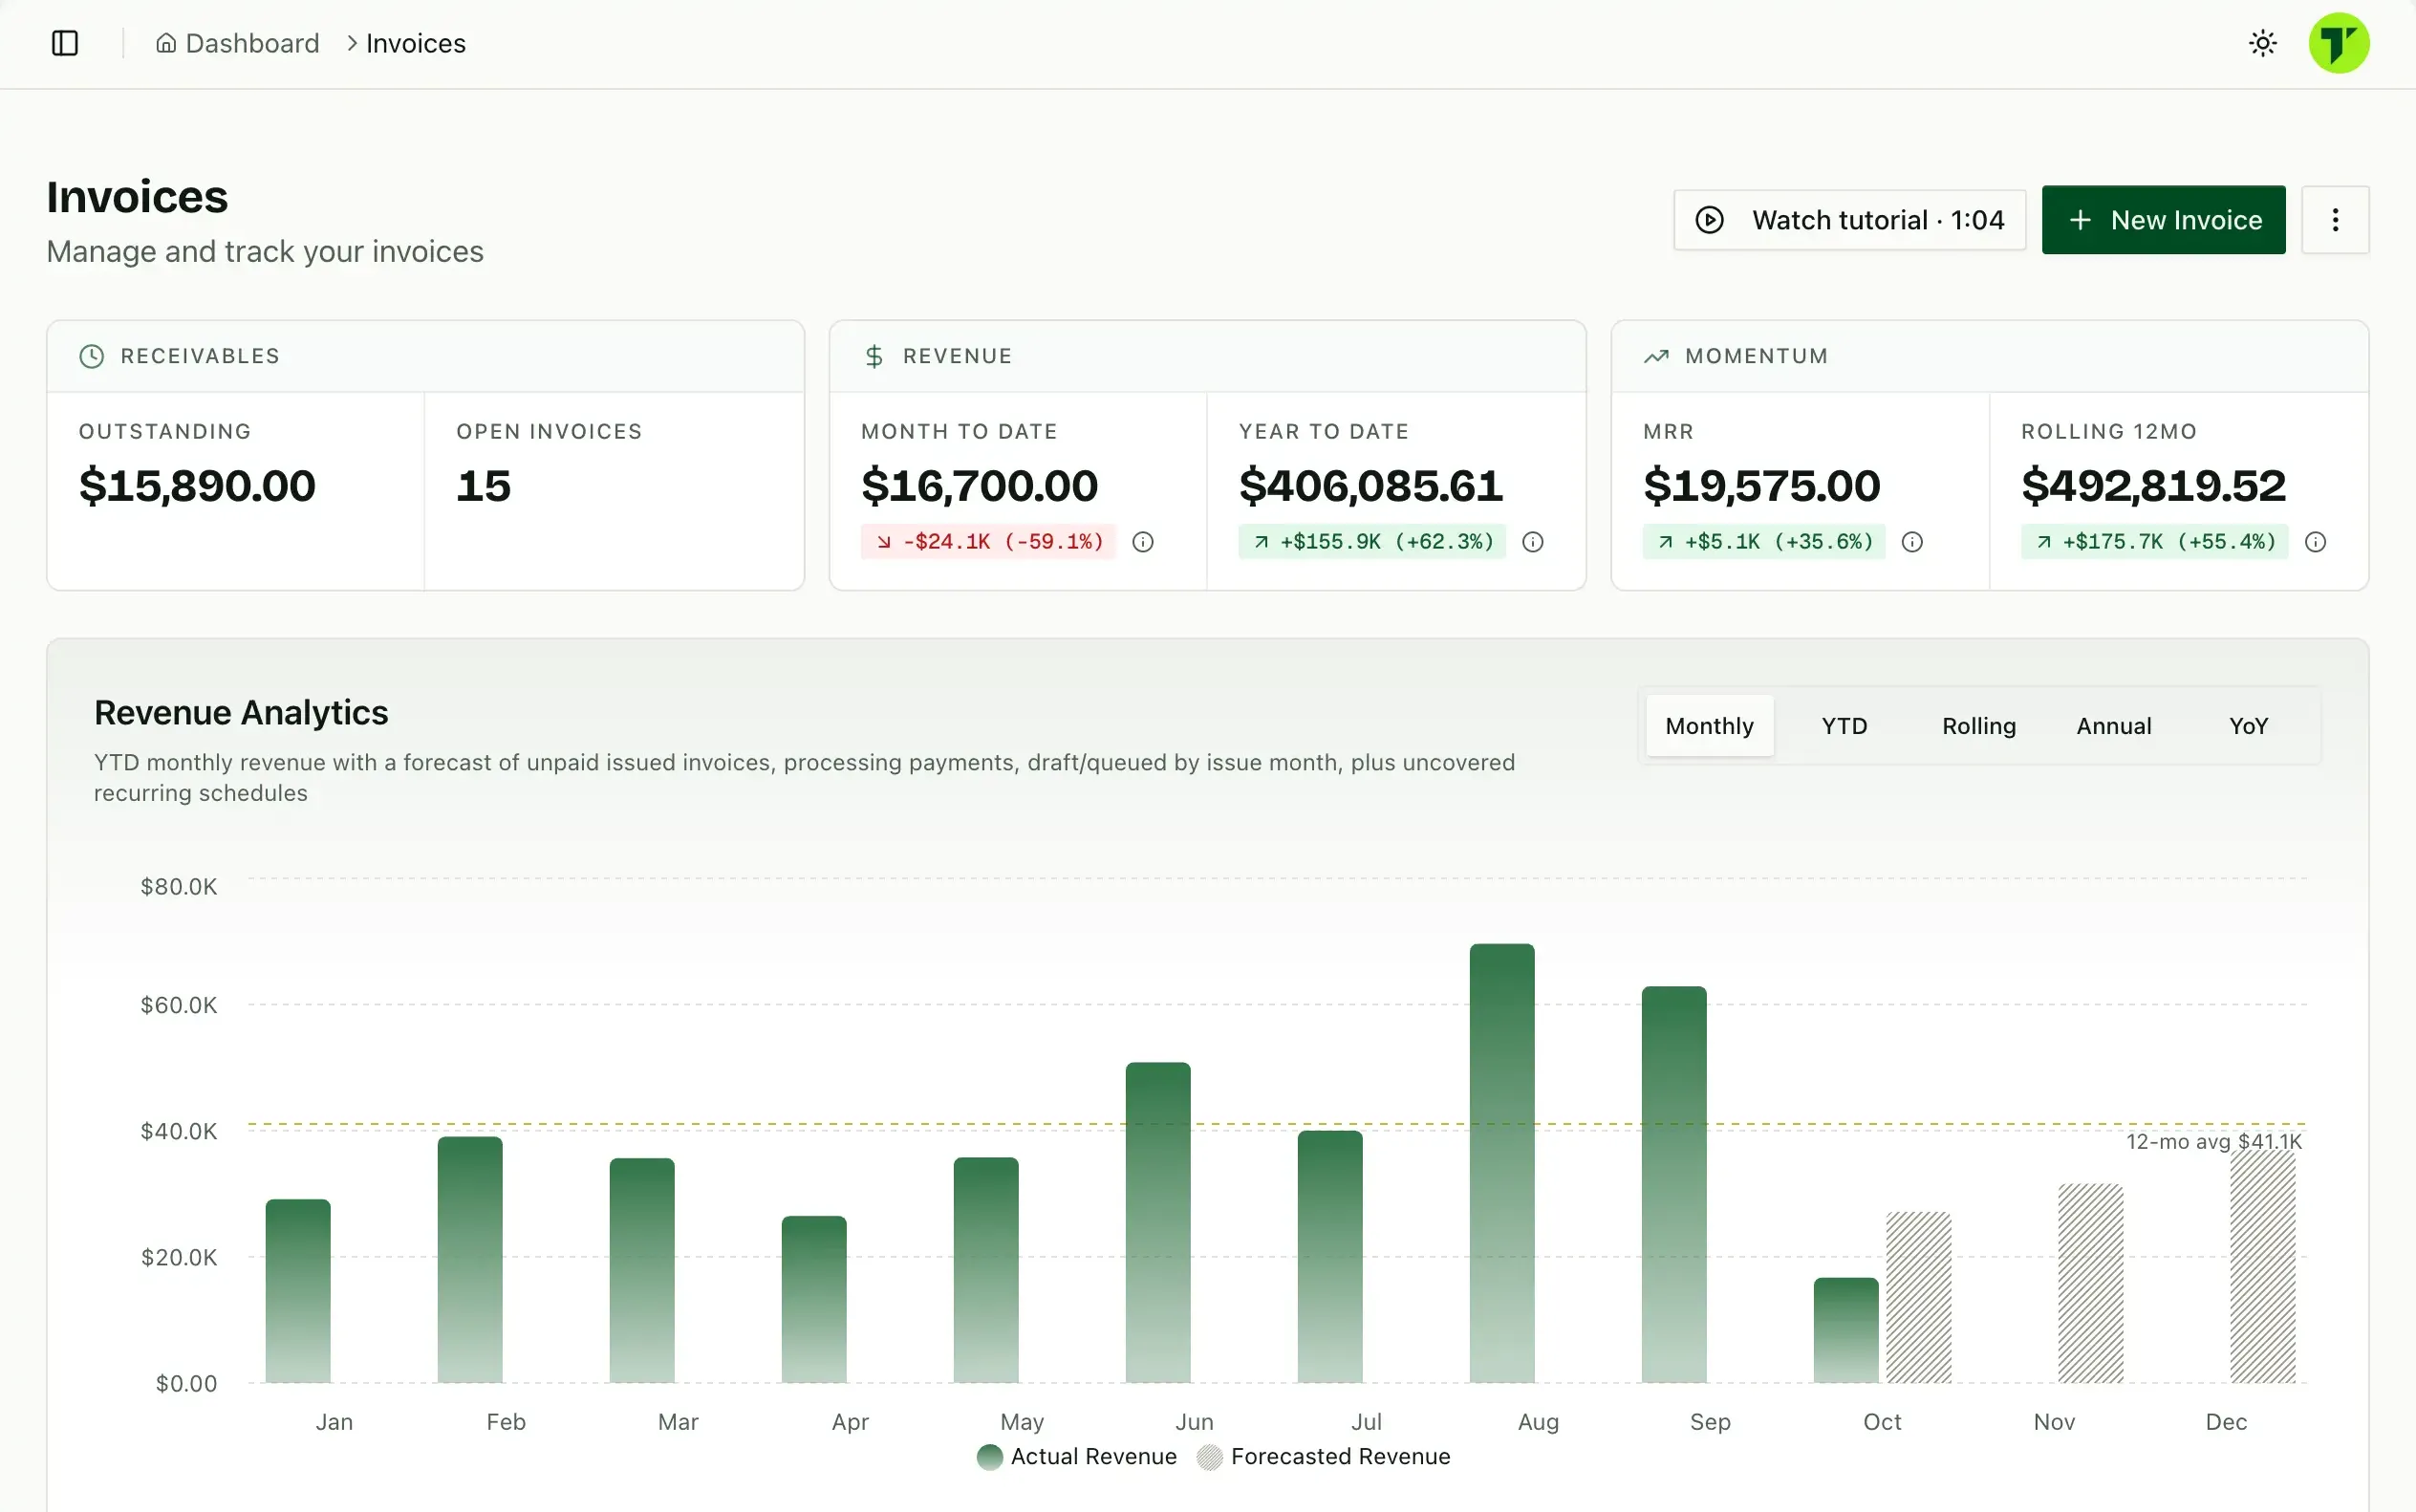
Task: Switch to the YTD tab
Action: click(1844, 726)
